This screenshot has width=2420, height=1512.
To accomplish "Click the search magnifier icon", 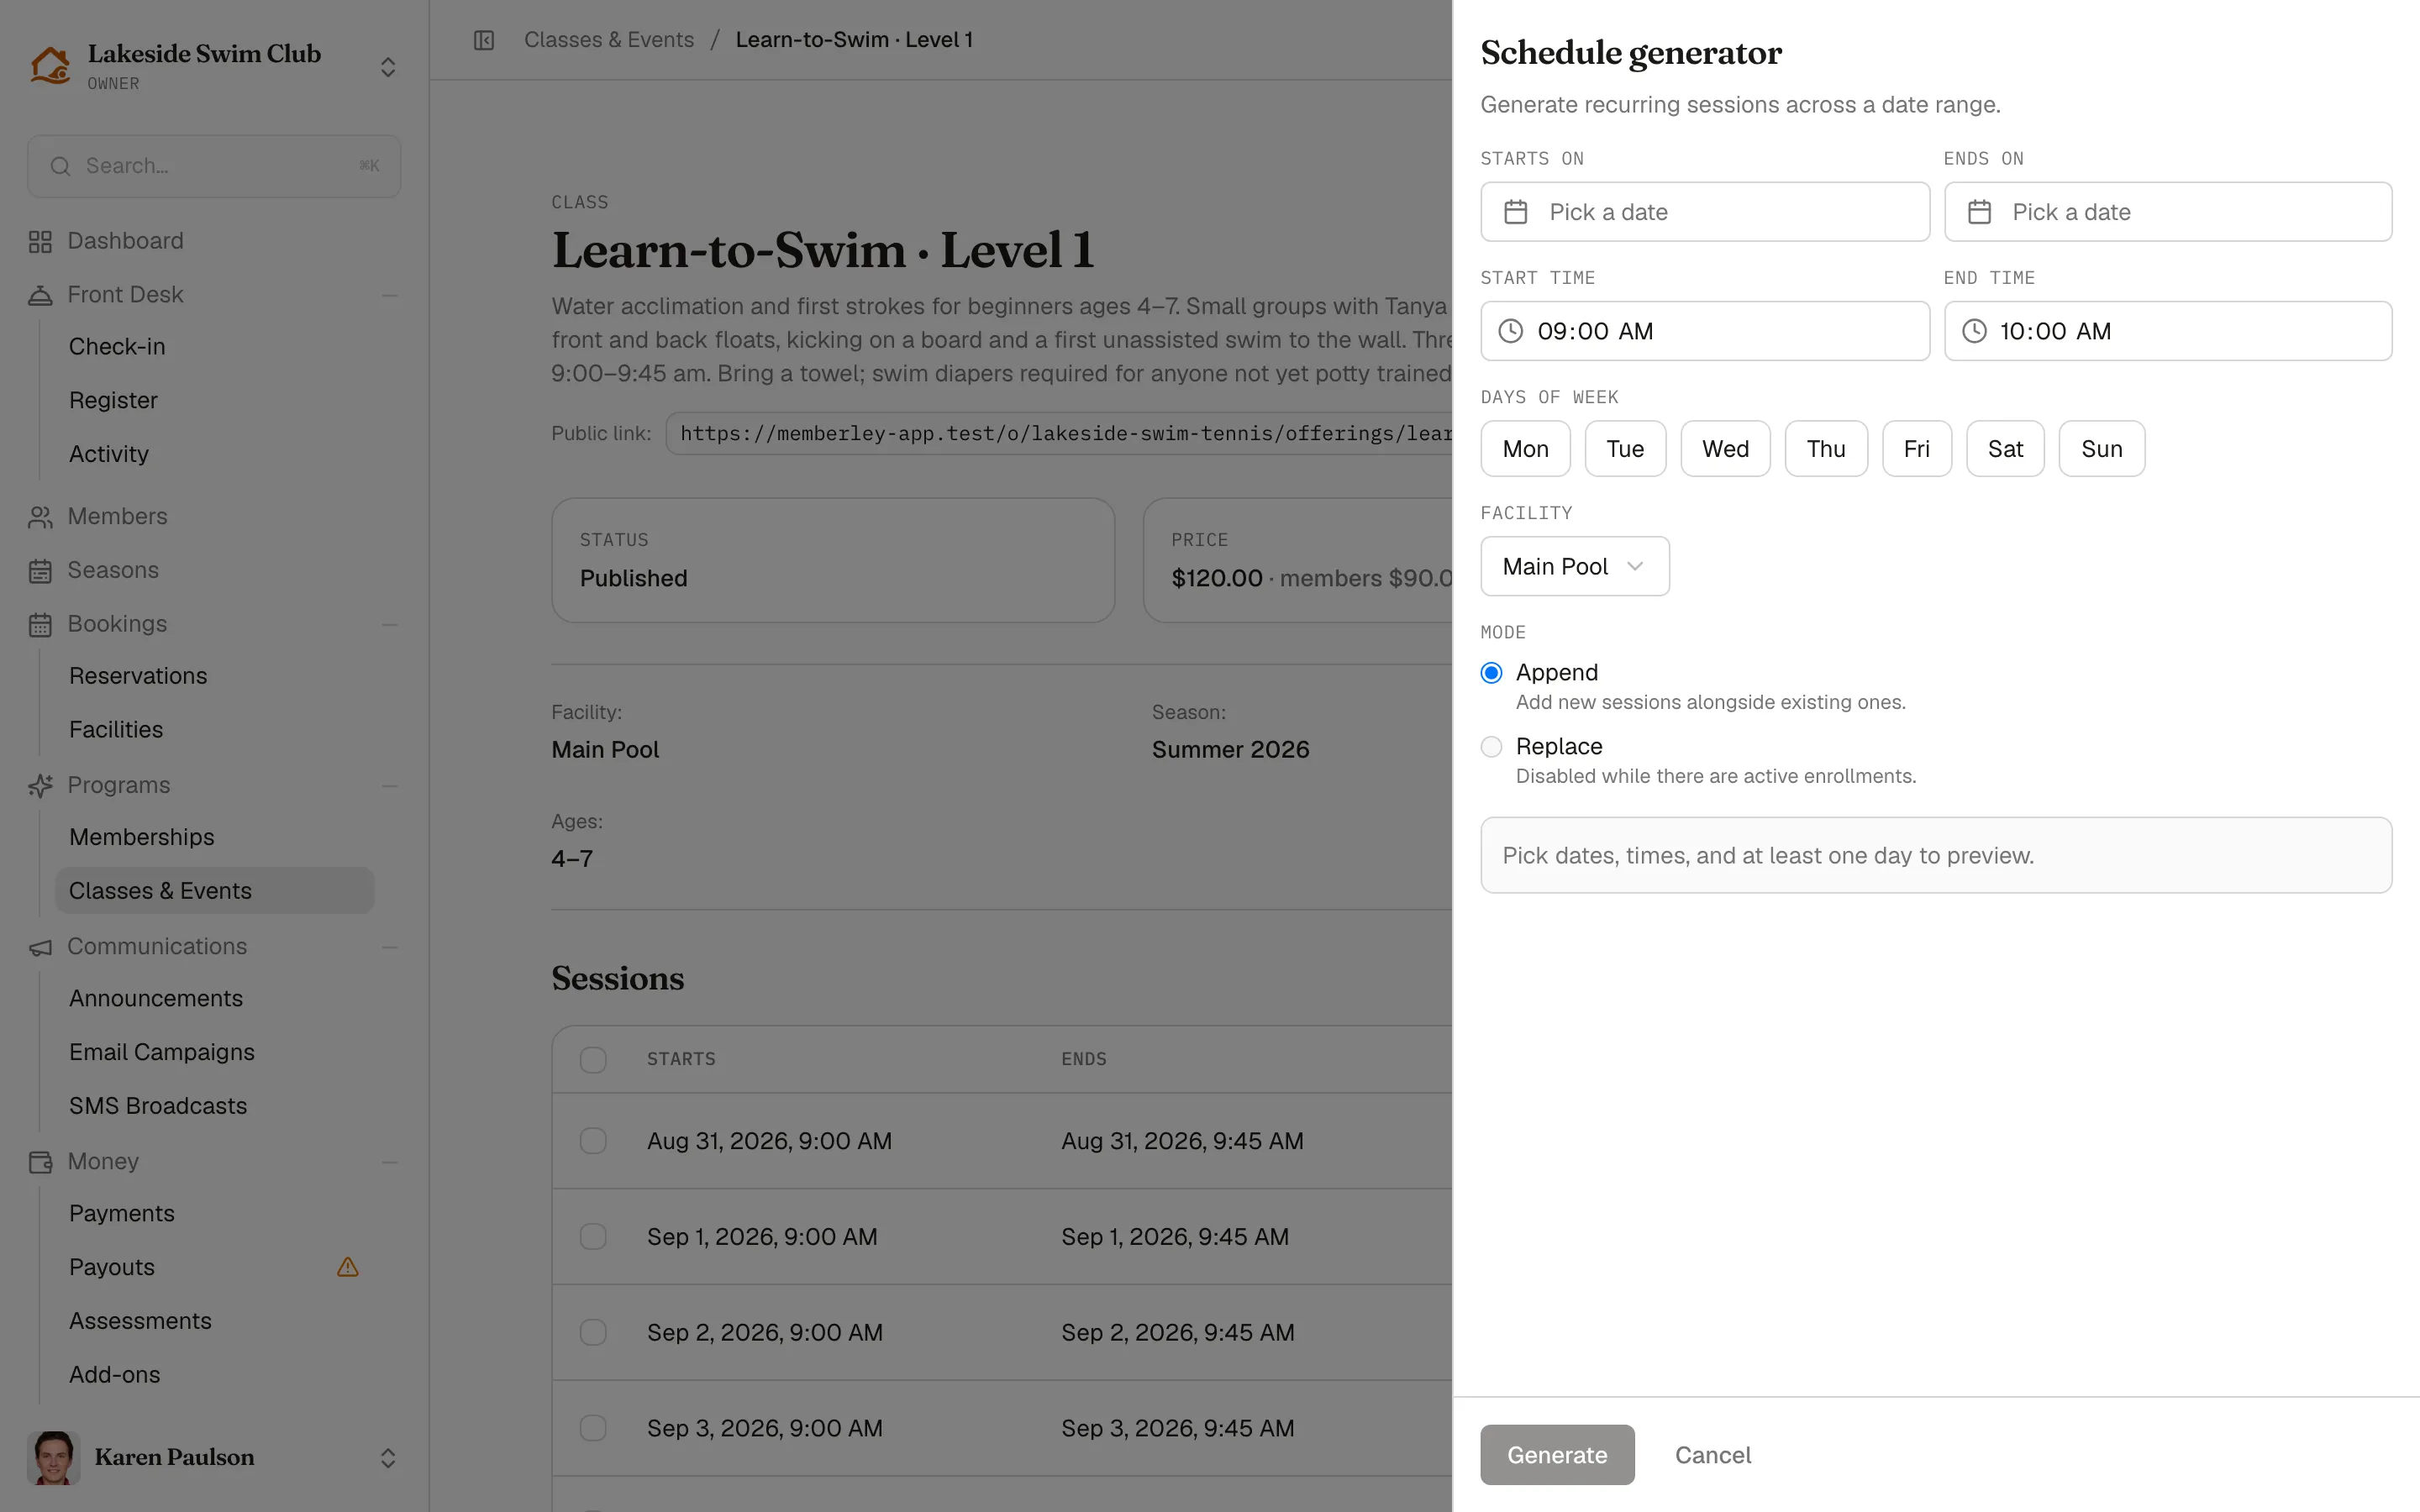I will [60, 166].
